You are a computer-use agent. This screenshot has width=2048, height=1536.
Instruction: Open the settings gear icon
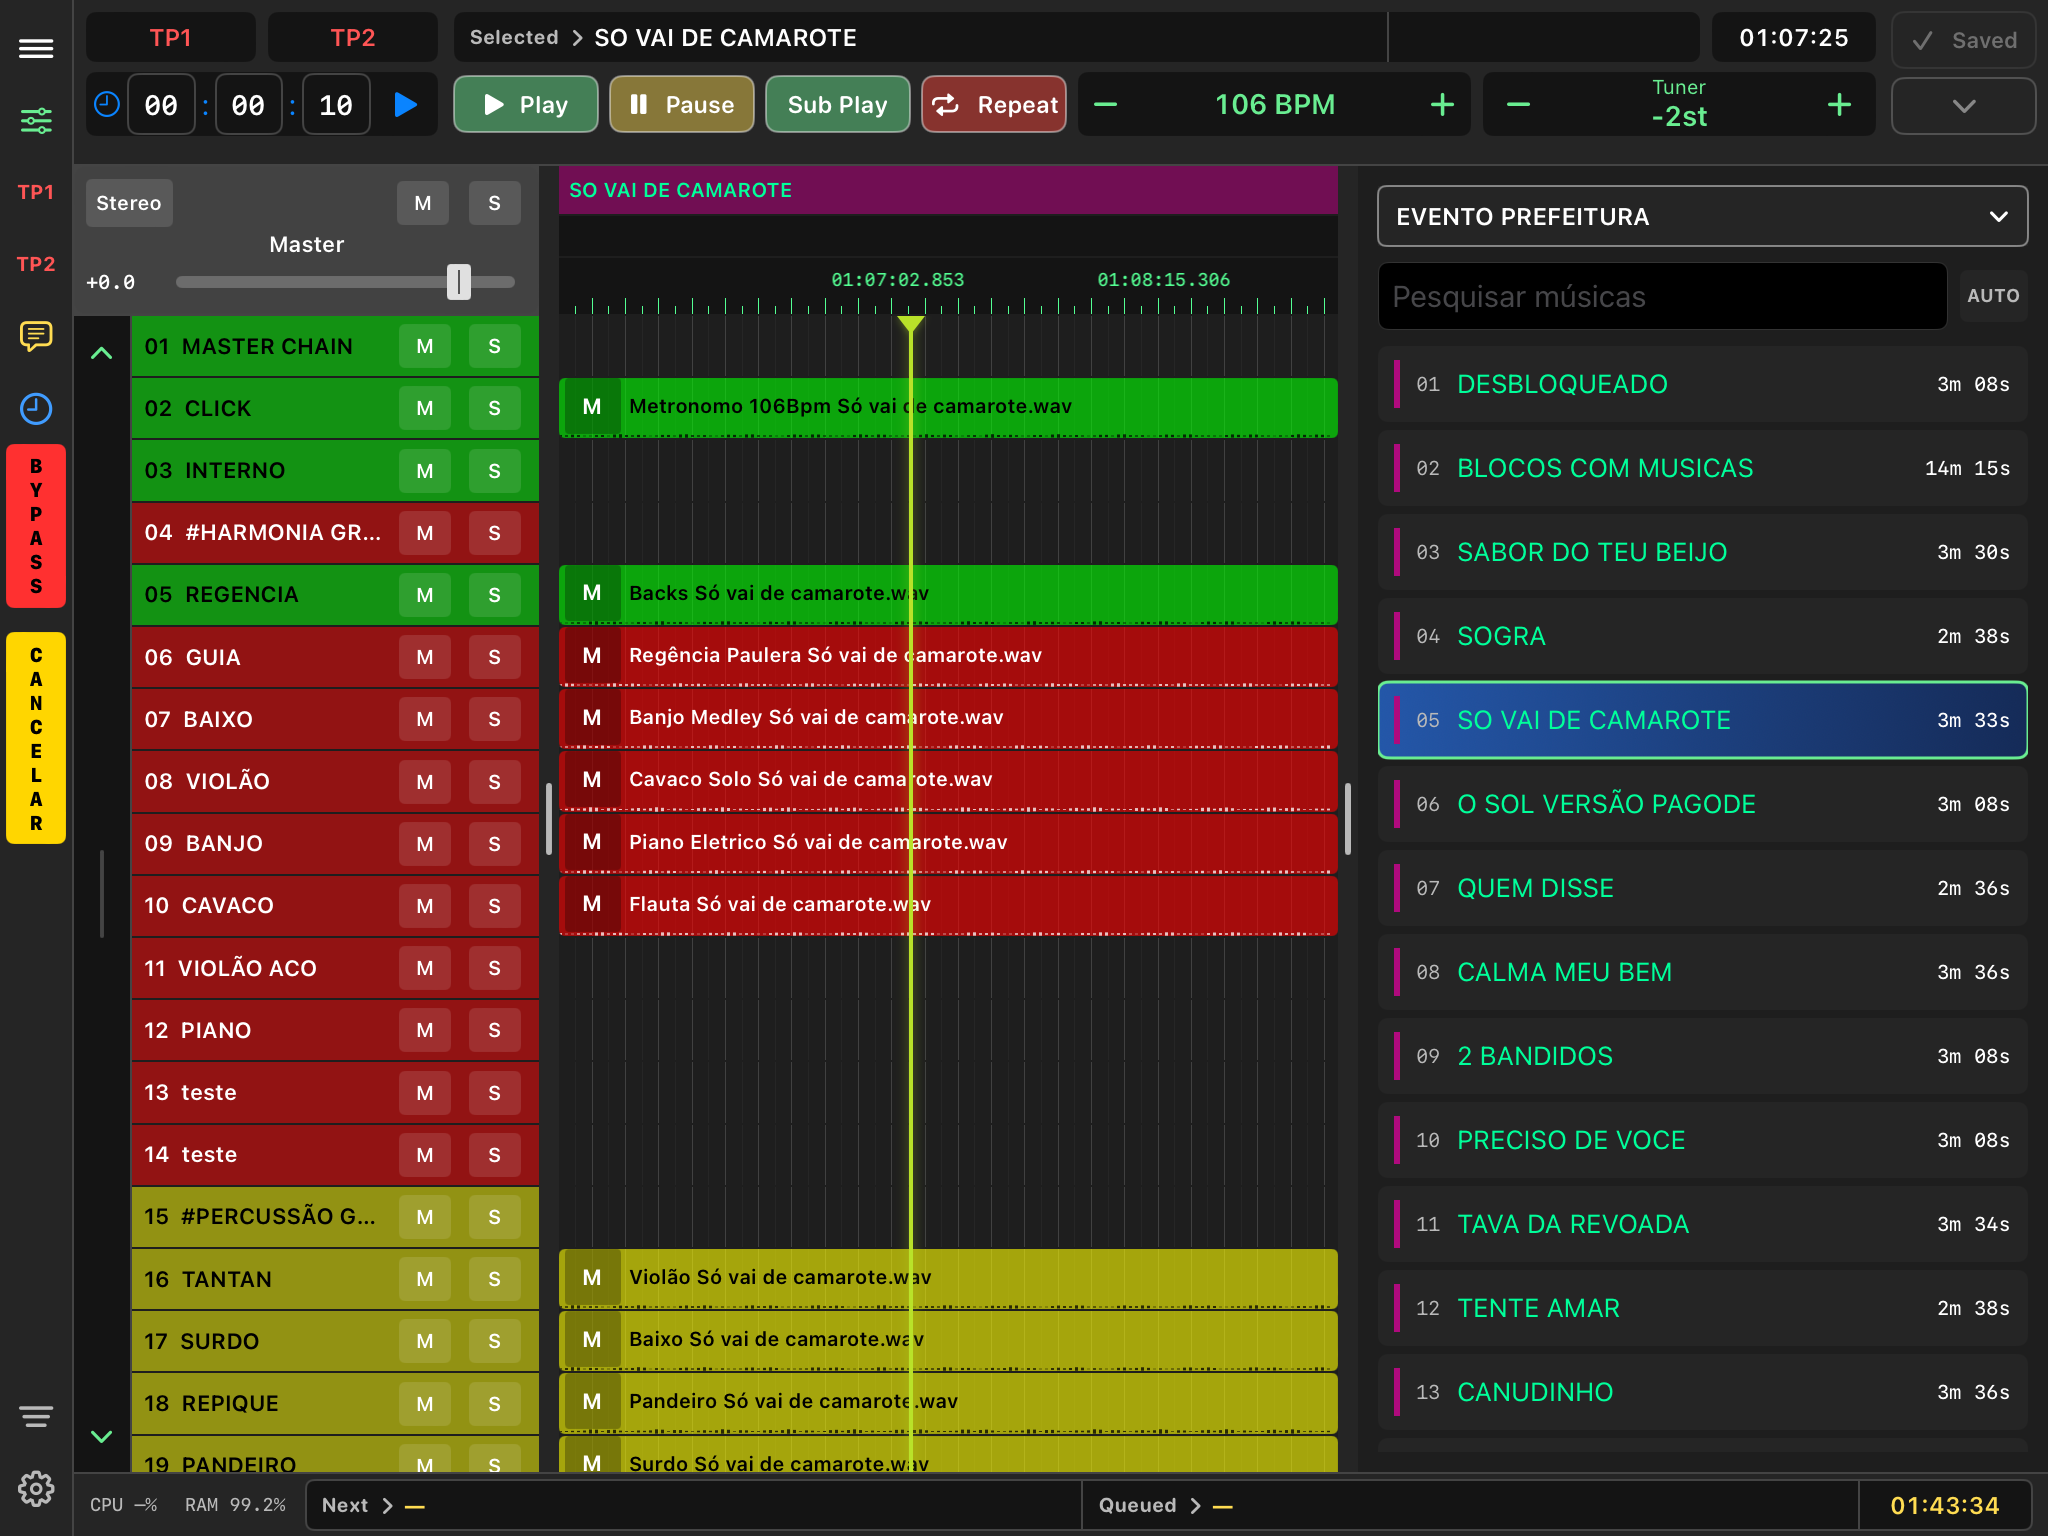36,1488
